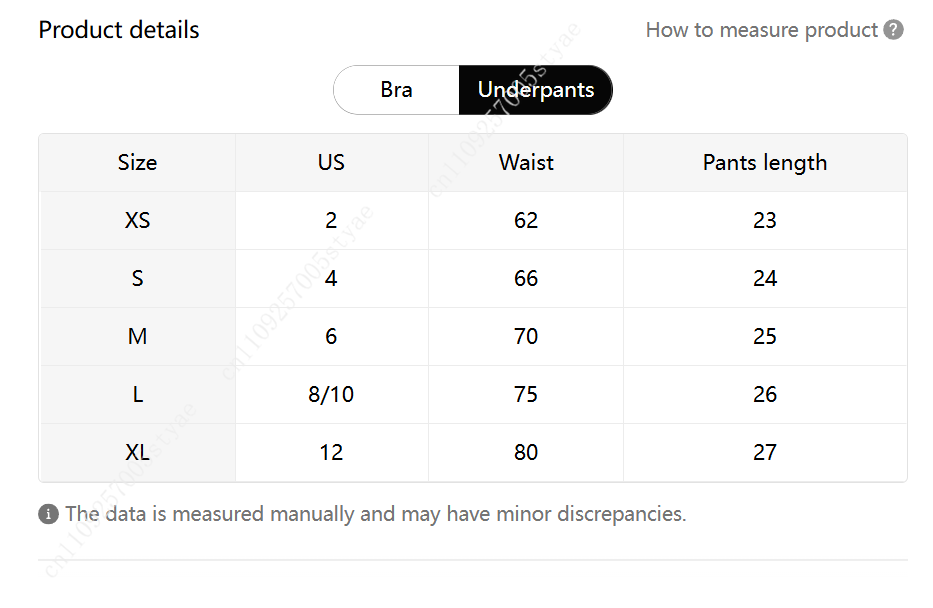
Task: Select the XL size row label
Action: pyautogui.click(x=137, y=453)
